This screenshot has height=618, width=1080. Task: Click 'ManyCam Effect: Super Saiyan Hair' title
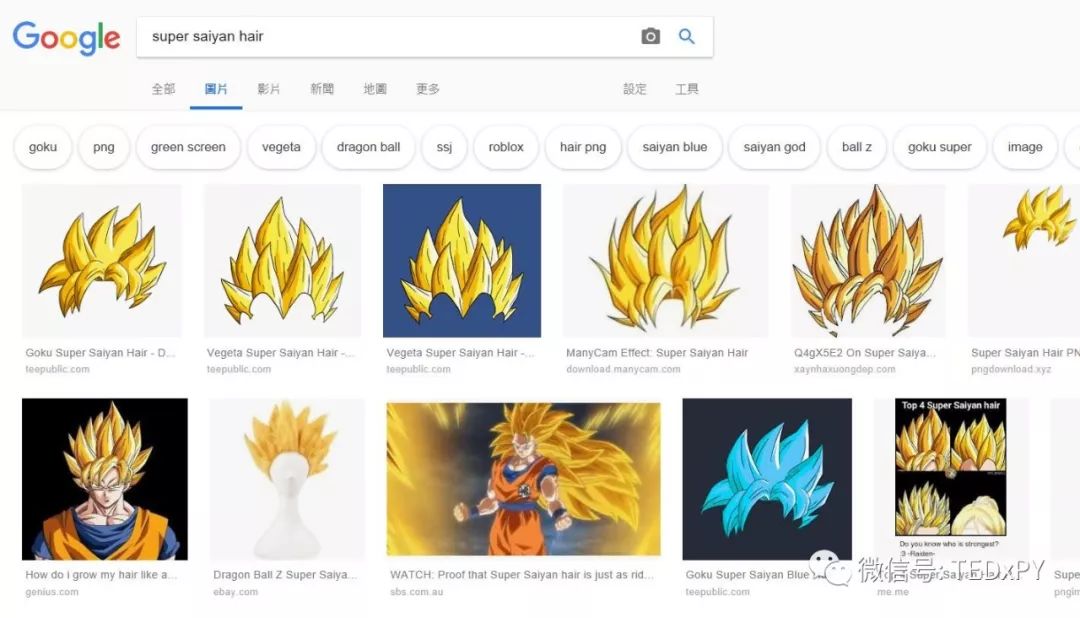click(x=657, y=353)
